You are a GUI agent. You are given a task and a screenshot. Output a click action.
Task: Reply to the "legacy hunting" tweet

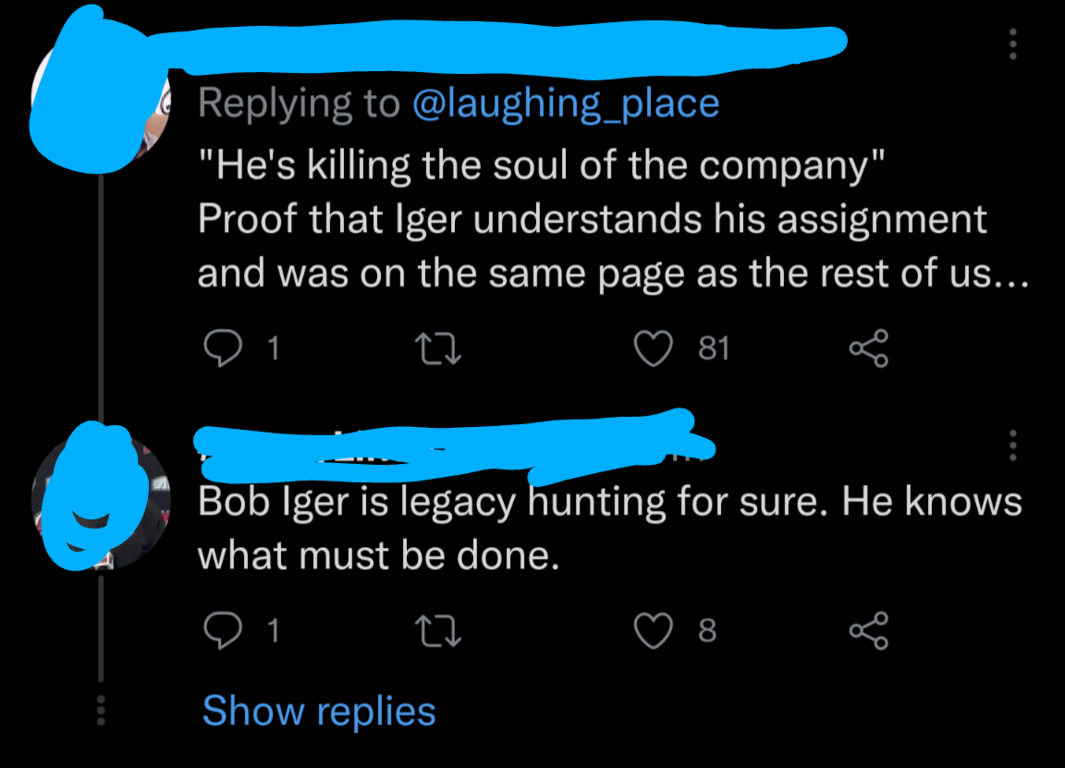[x=220, y=629]
